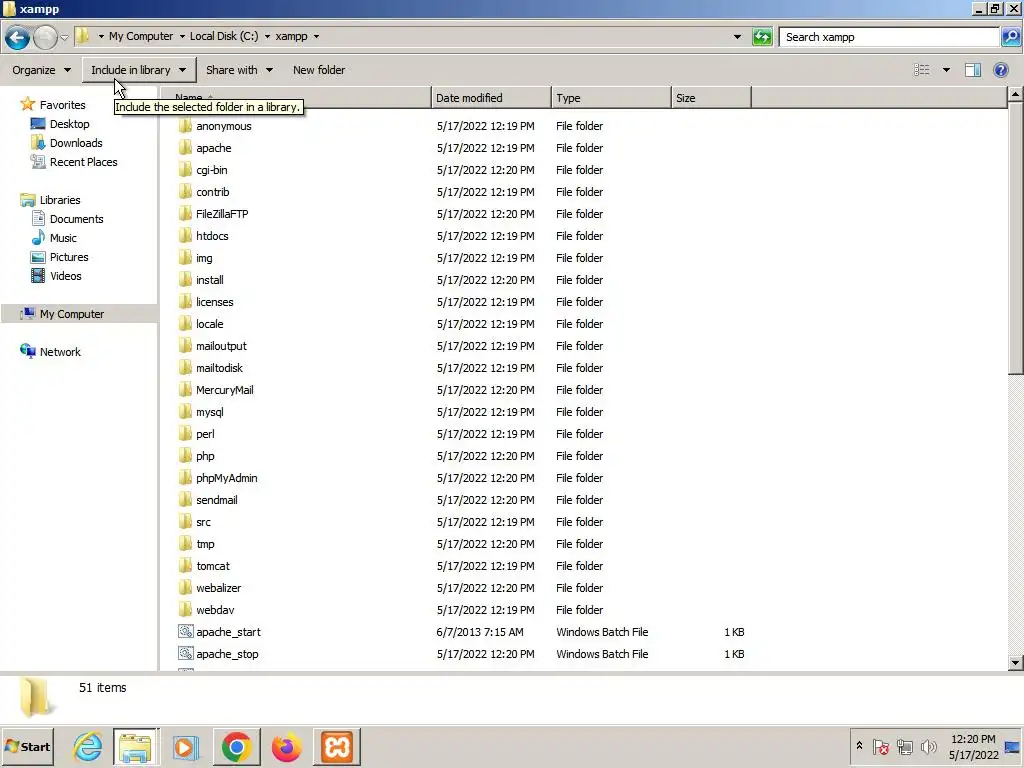The height and width of the screenshot is (768, 1024).
Task: Click the scrollbar down arrow
Action: point(1015,662)
